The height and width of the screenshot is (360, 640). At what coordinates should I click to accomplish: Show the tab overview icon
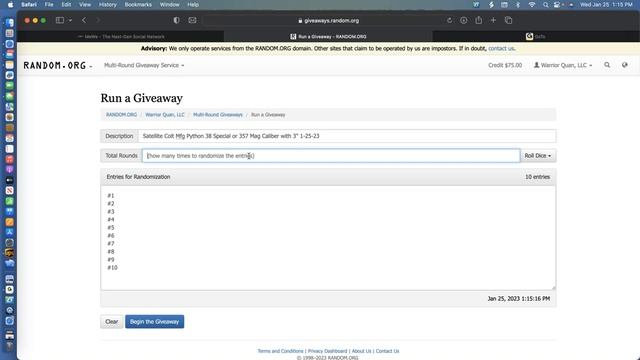click(508, 20)
